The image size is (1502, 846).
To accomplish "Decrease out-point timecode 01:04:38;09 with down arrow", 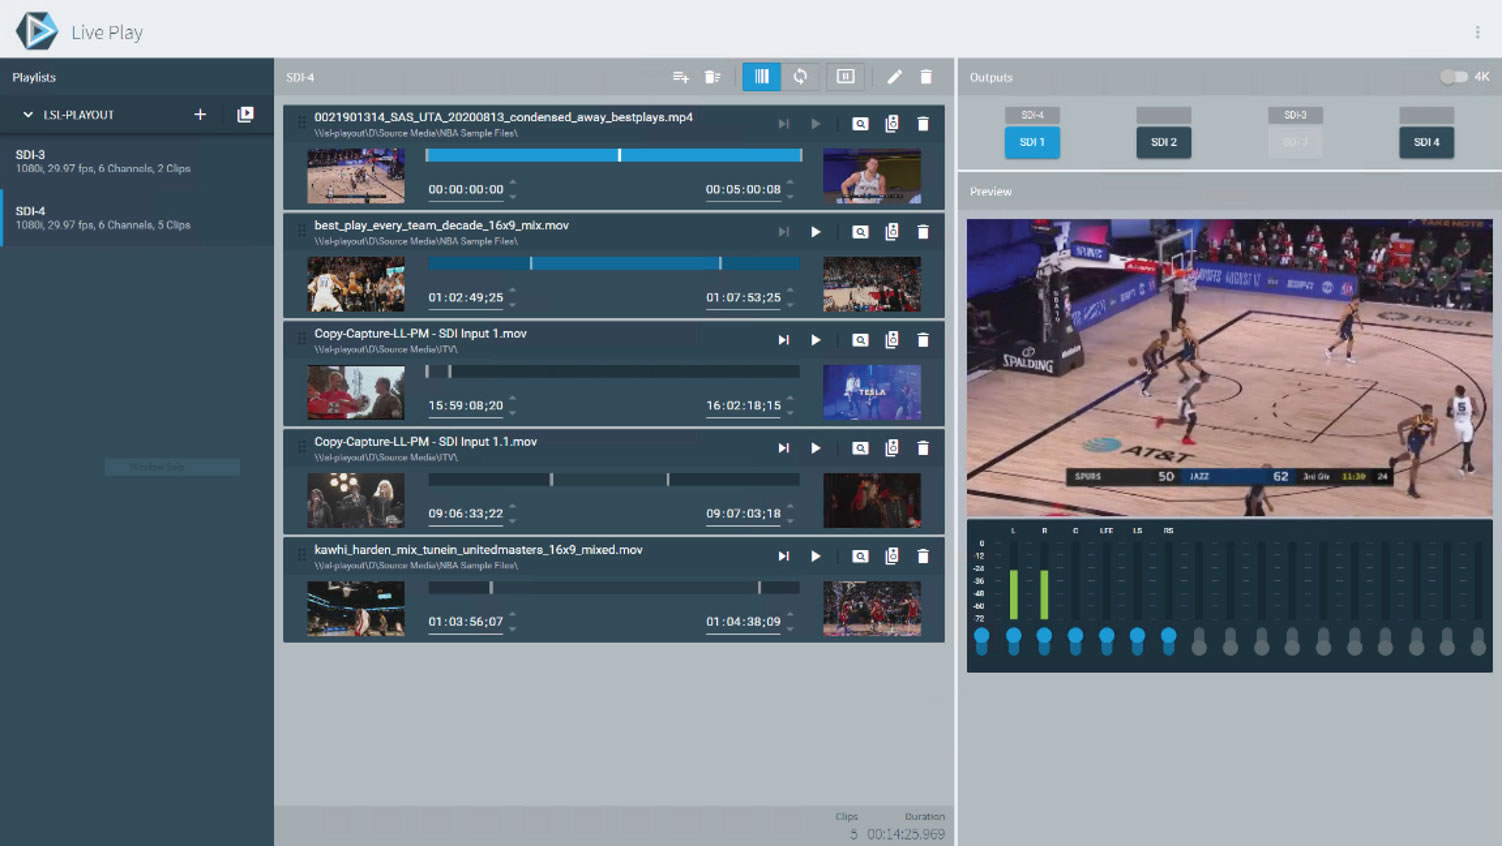I will [790, 629].
